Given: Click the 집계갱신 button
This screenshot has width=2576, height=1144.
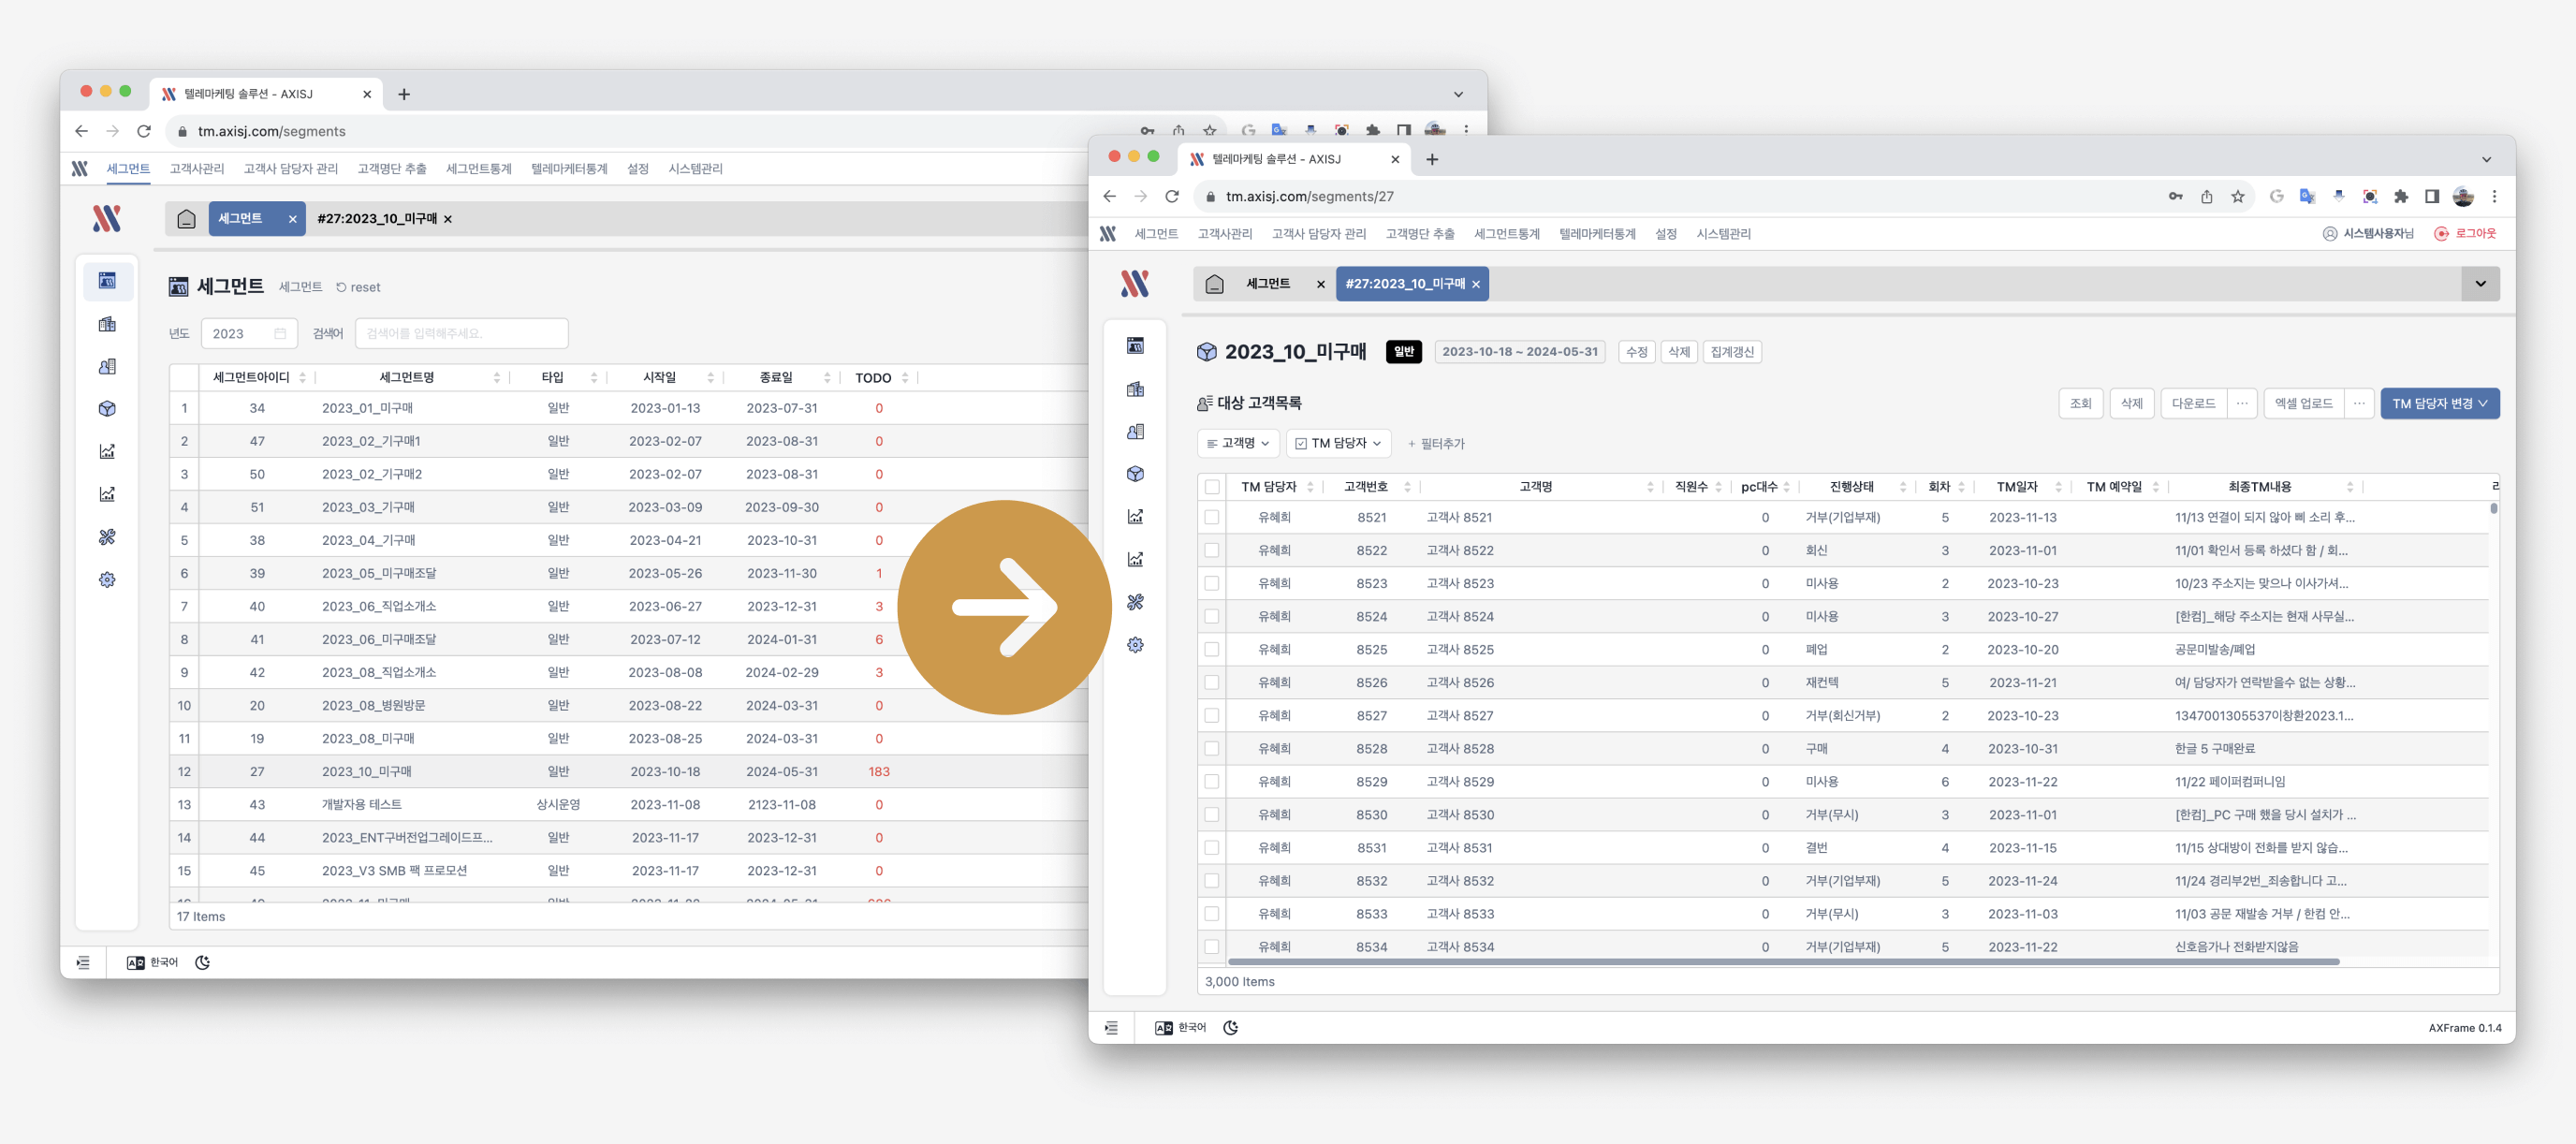Looking at the screenshot, I should click(x=1731, y=352).
